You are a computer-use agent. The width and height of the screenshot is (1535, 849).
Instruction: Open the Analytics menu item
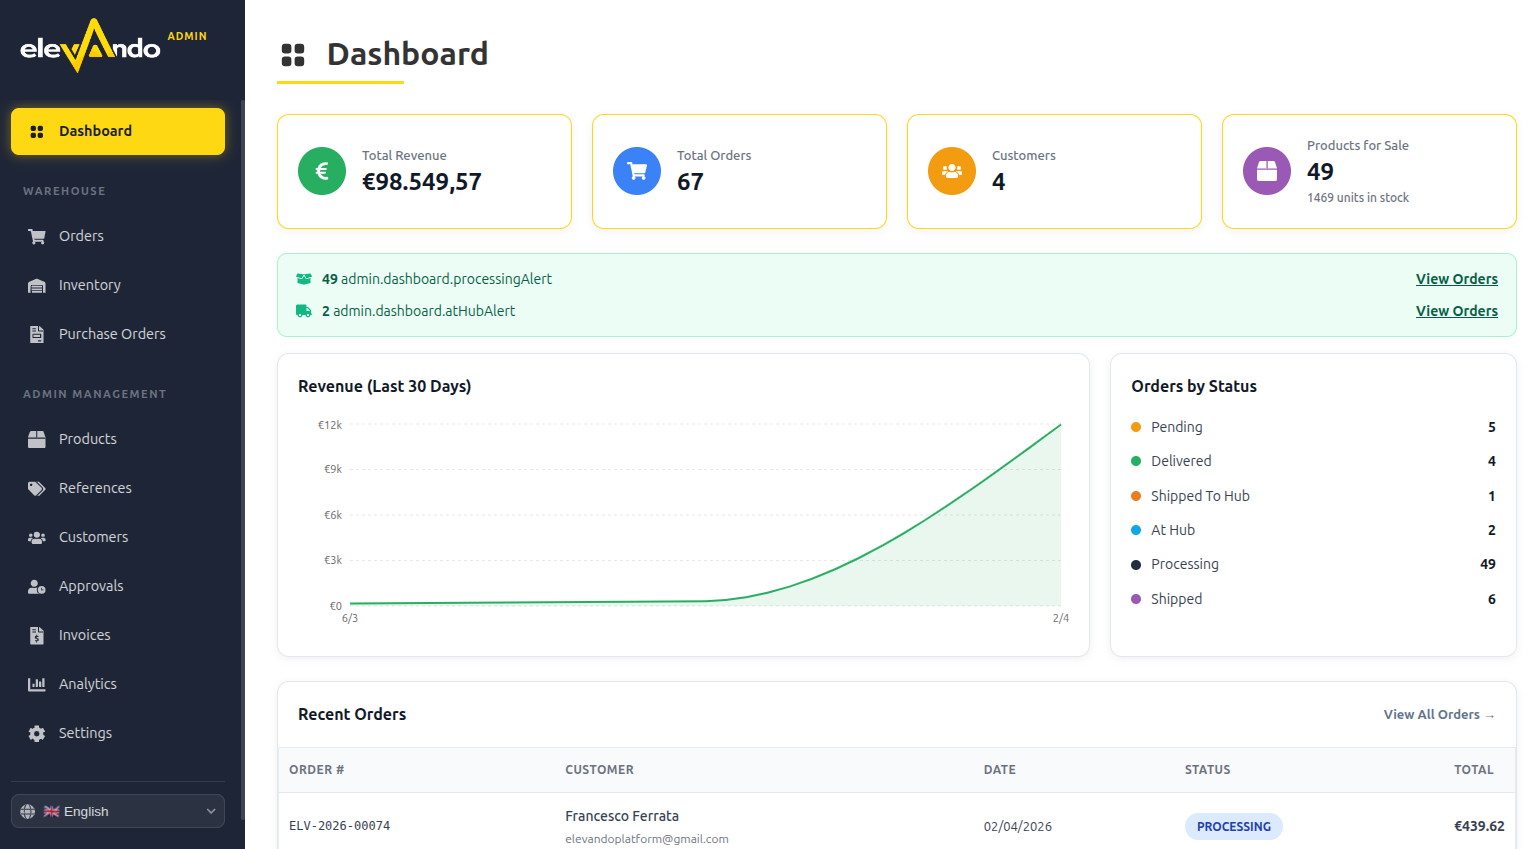(x=118, y=684)
